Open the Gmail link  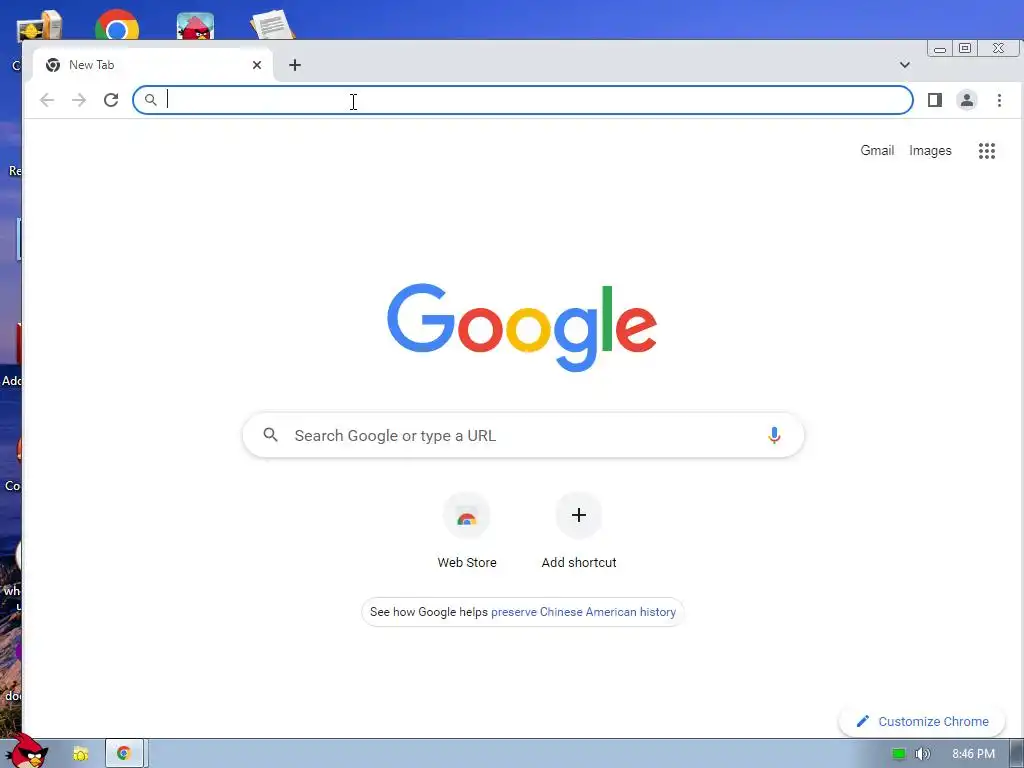(876, 150)
